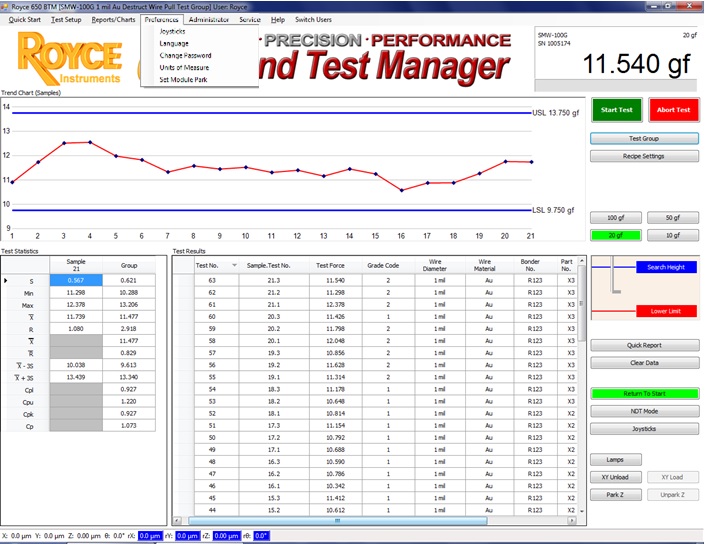Click the rX 0.0 µm status field
Screen dimensions: 705x544
[x=150, y=536]
